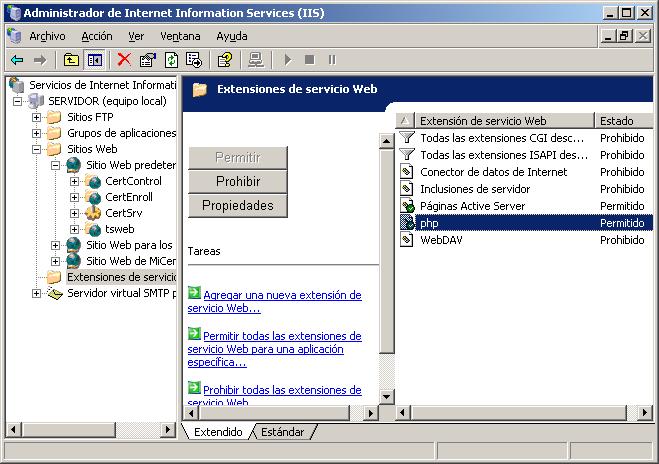Expand the CertControl node
Viewport: 659px width, 464px height.
pos(74,181)
